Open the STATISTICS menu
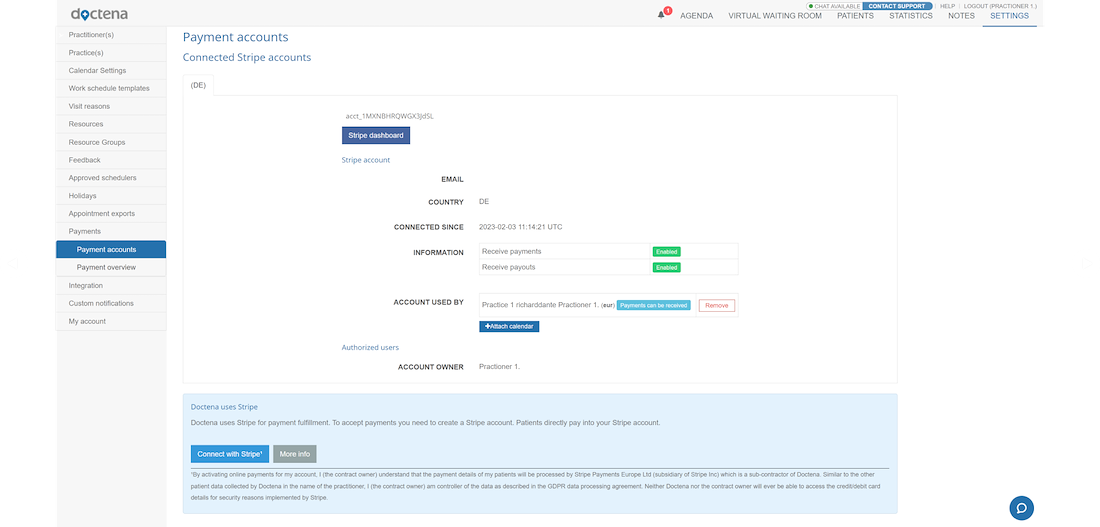 [911, 15]
